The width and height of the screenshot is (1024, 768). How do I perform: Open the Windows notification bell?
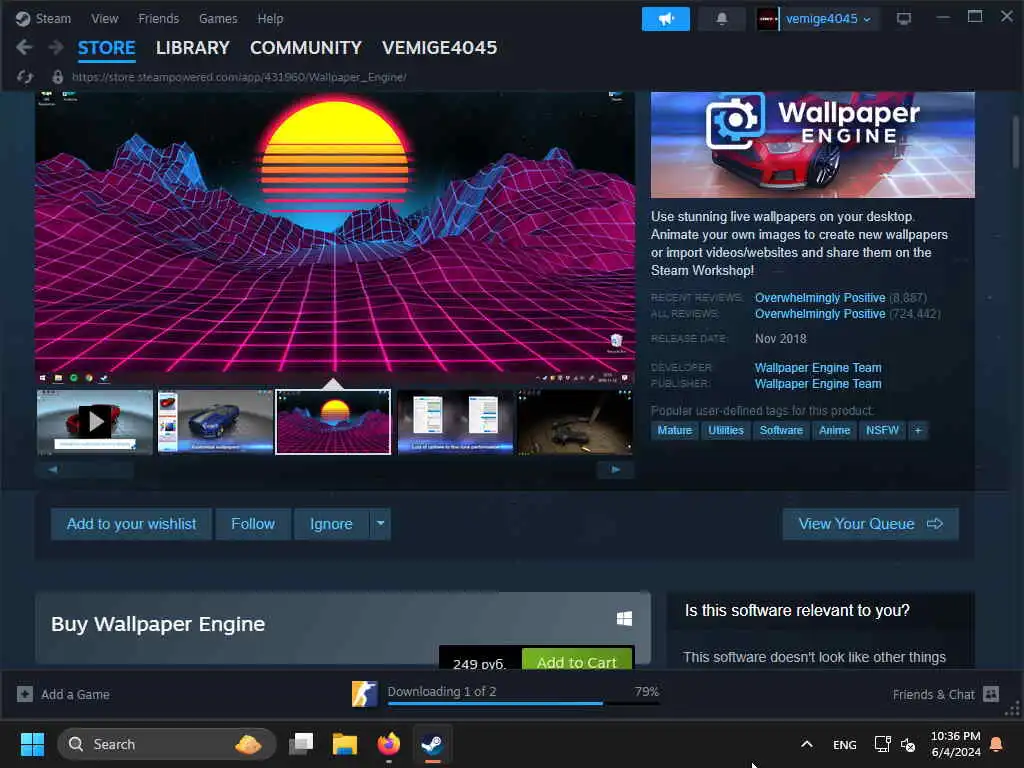coord(997,744)
